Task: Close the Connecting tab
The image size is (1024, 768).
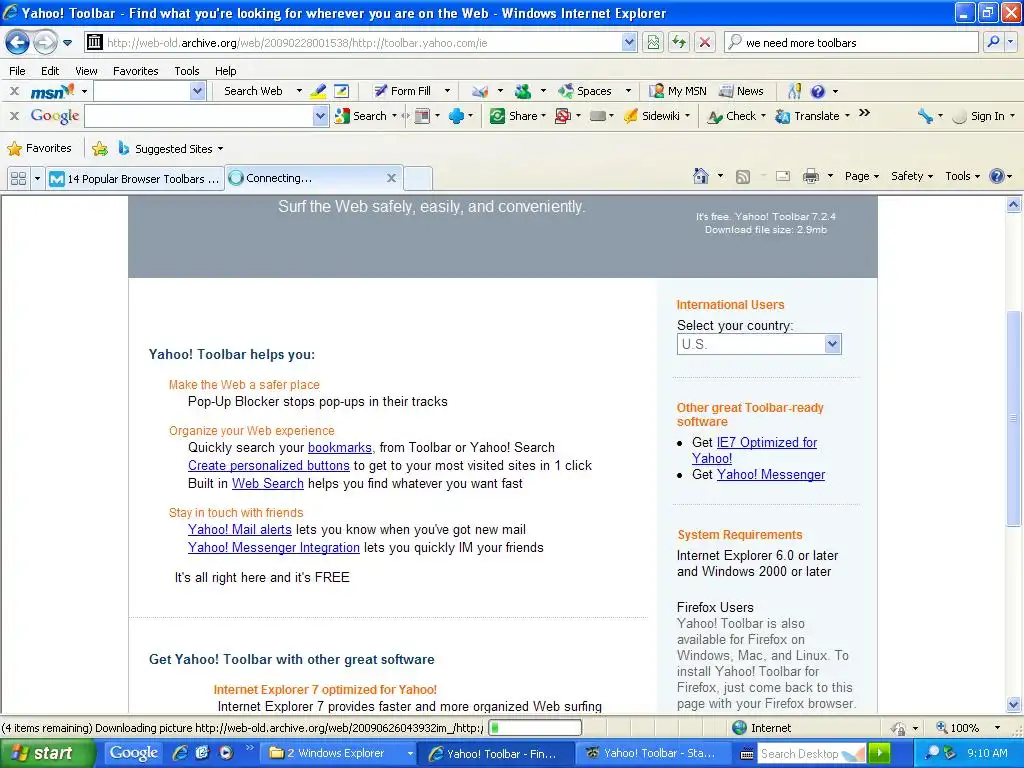Action: pyautogui.click(x=391, y=178)
